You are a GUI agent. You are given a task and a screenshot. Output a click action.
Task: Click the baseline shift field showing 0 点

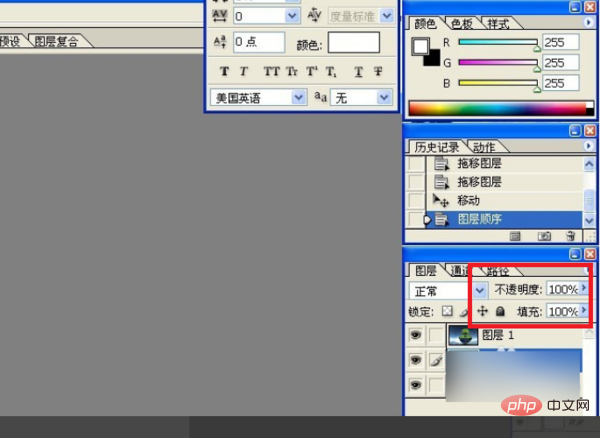pos(259,42)
